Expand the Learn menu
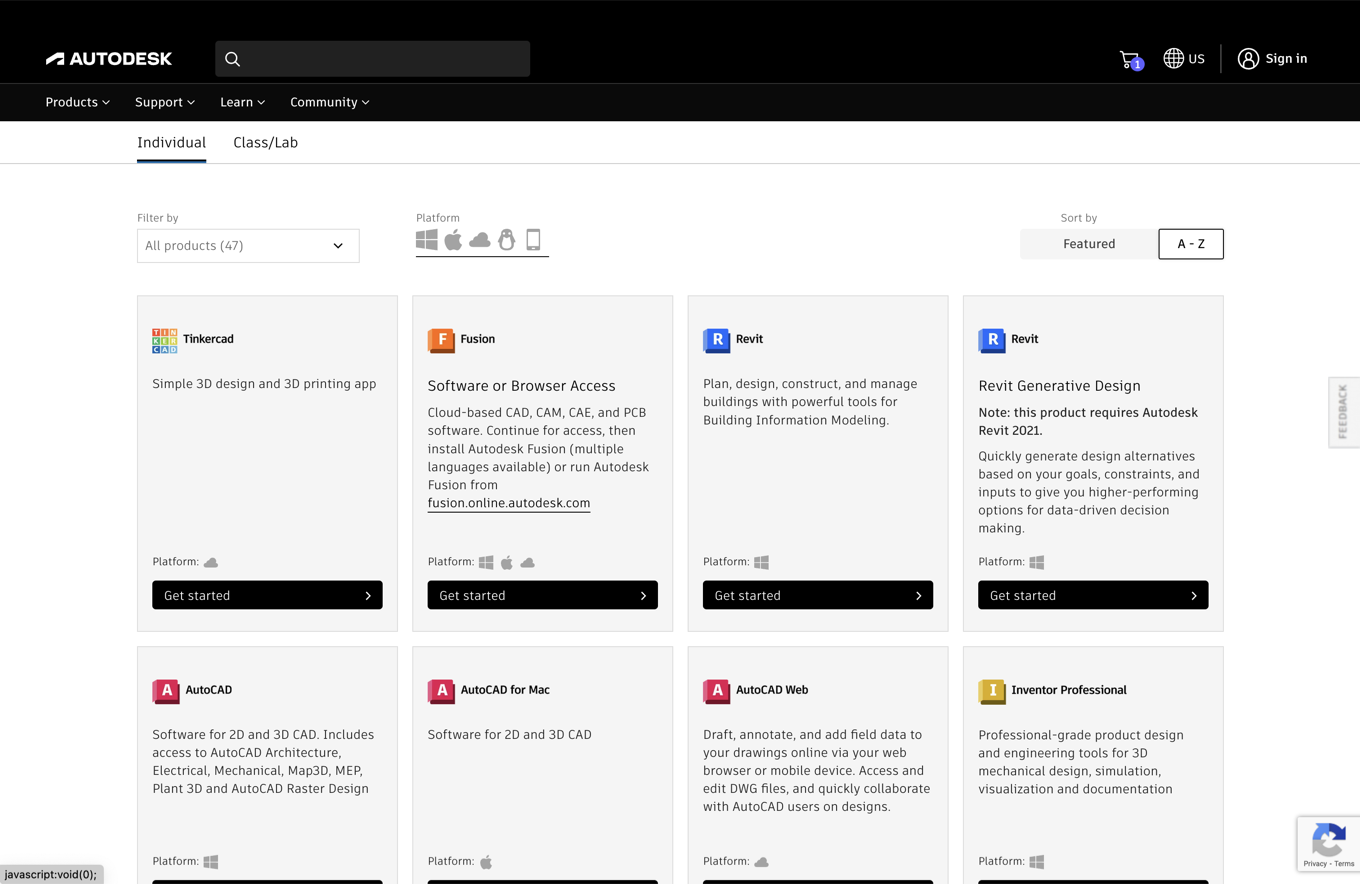1360x884 pixels. click(243, 102)
